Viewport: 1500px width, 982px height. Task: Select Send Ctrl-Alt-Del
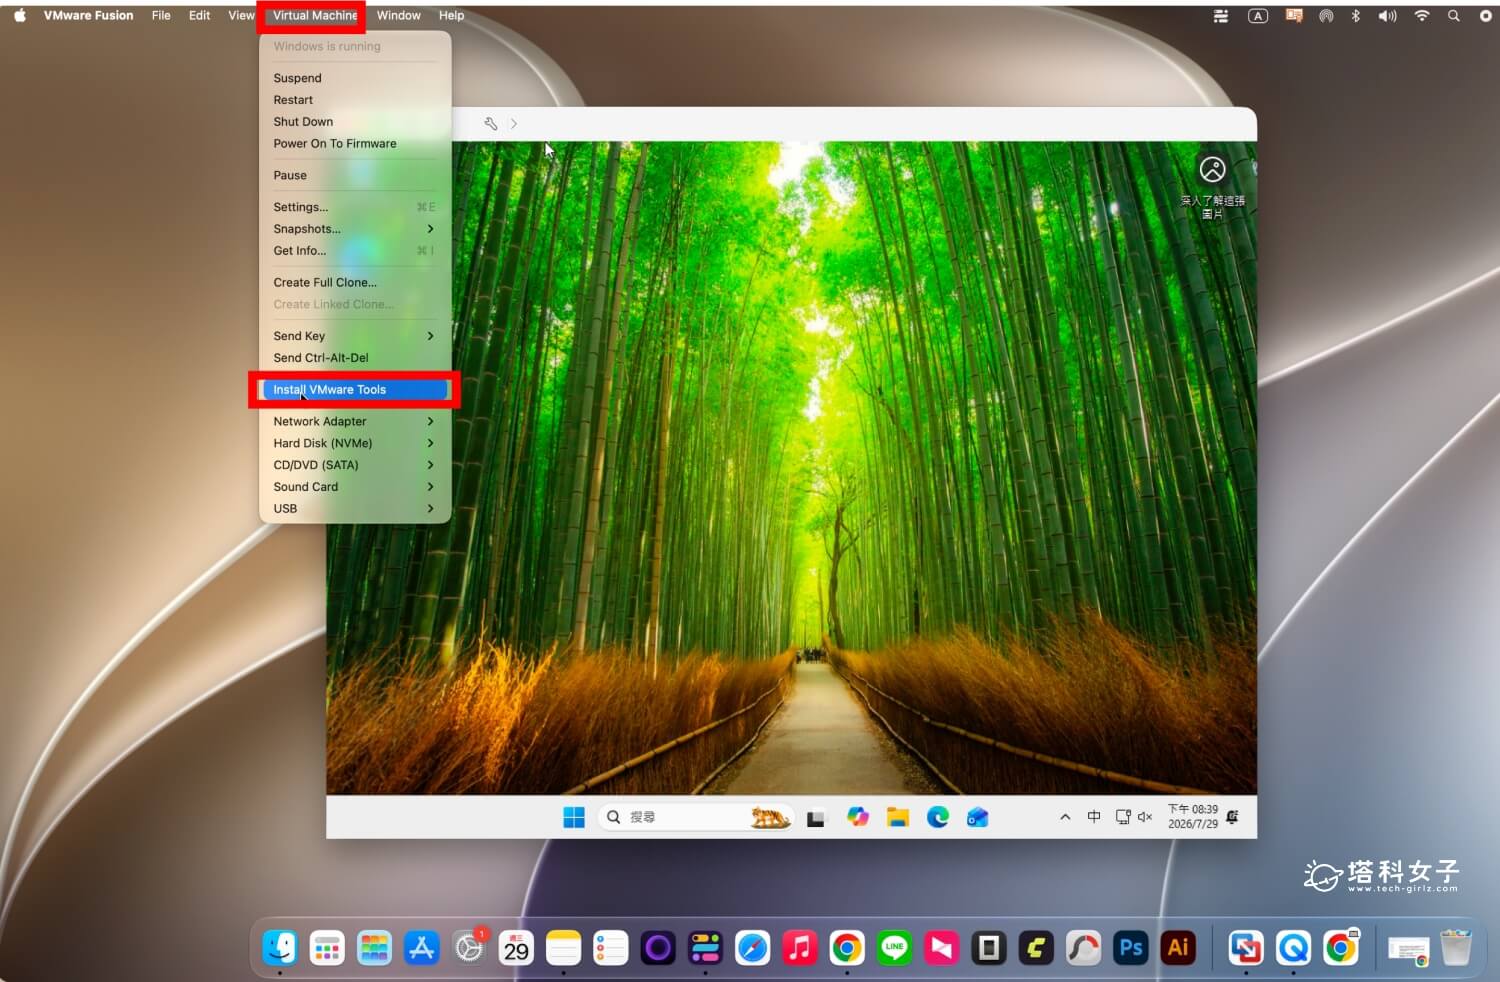coord(355,358)
